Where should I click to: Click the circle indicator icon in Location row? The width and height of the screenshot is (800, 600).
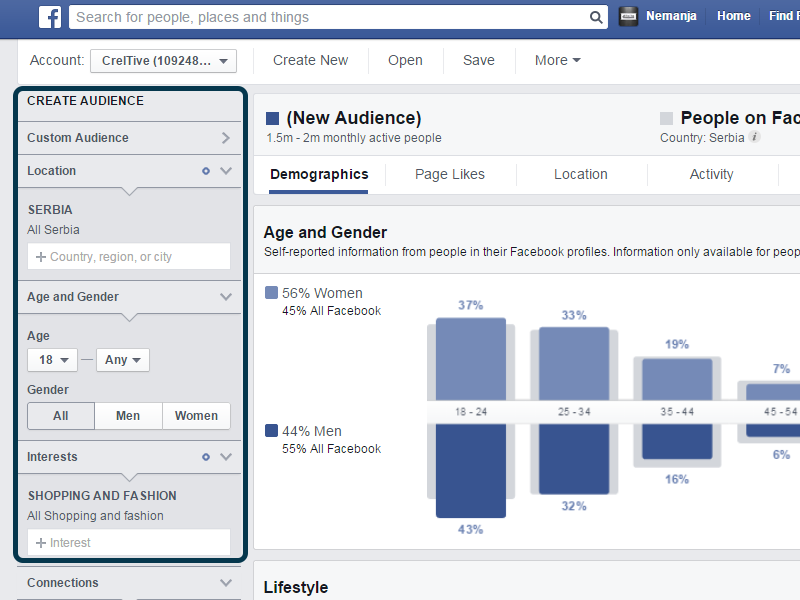[206, 171]
